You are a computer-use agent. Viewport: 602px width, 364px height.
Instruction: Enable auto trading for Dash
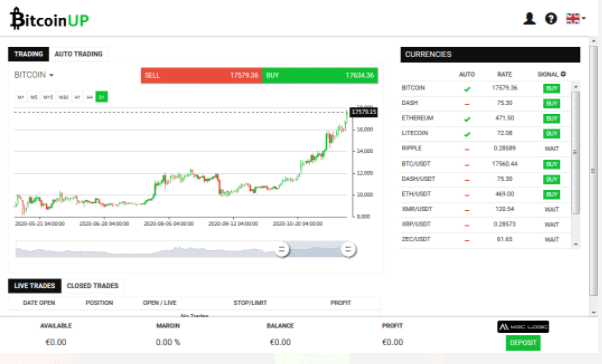click(467, 104)
